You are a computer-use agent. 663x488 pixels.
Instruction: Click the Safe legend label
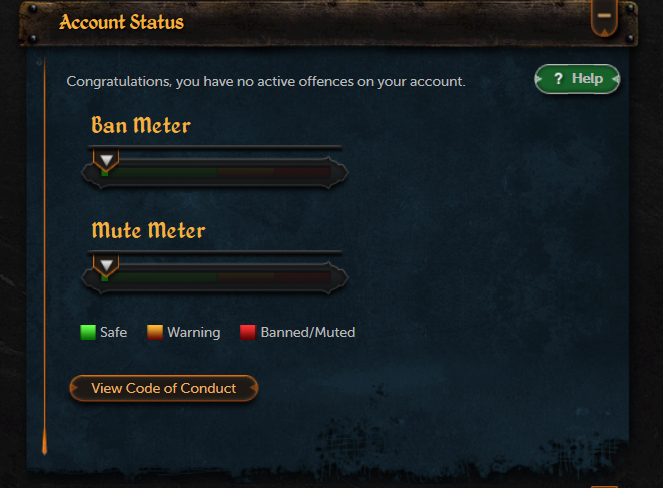tap(113, 332)
